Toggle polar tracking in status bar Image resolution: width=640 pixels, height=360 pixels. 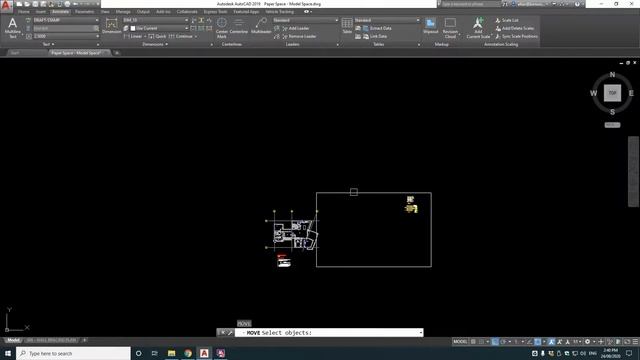[504, 342]
